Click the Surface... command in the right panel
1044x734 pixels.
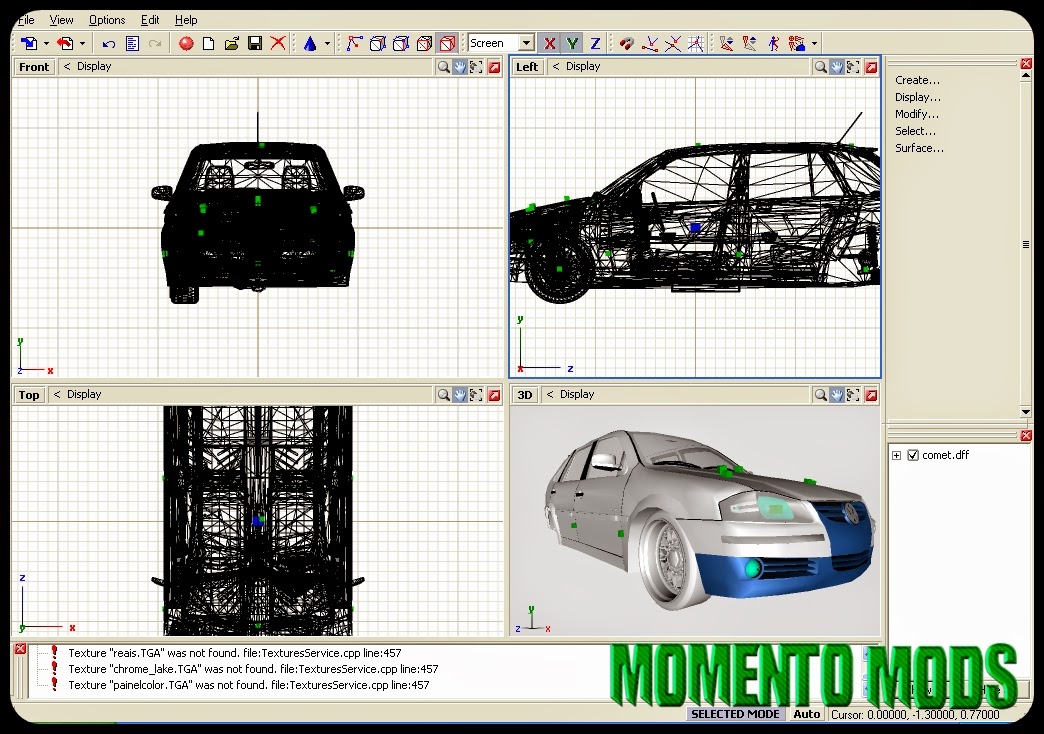point(919,148)
